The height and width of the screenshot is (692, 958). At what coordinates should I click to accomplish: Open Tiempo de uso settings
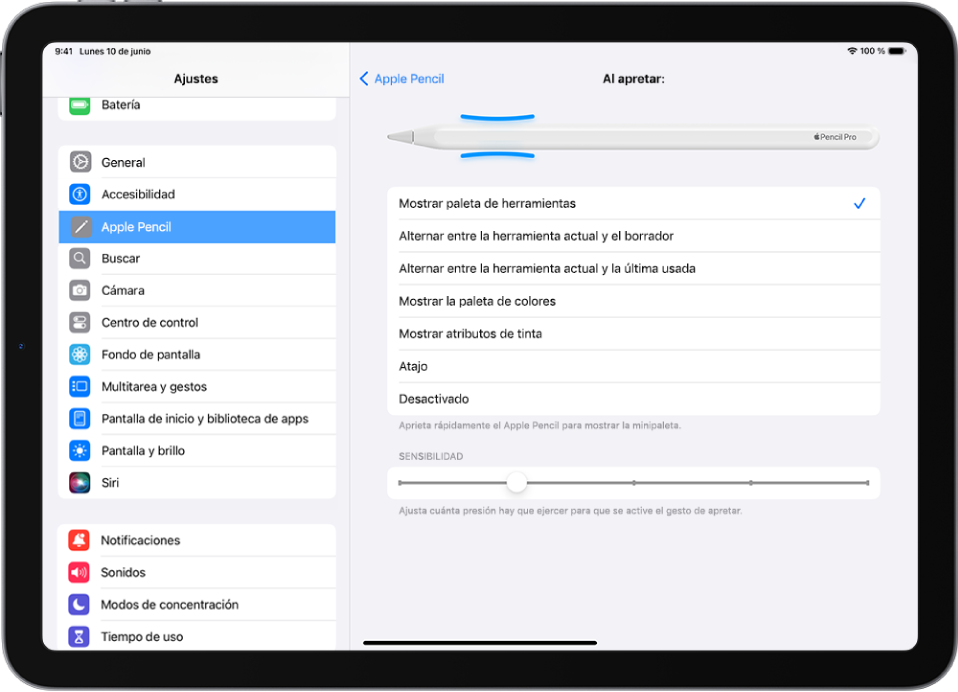(x=197, y=636)
